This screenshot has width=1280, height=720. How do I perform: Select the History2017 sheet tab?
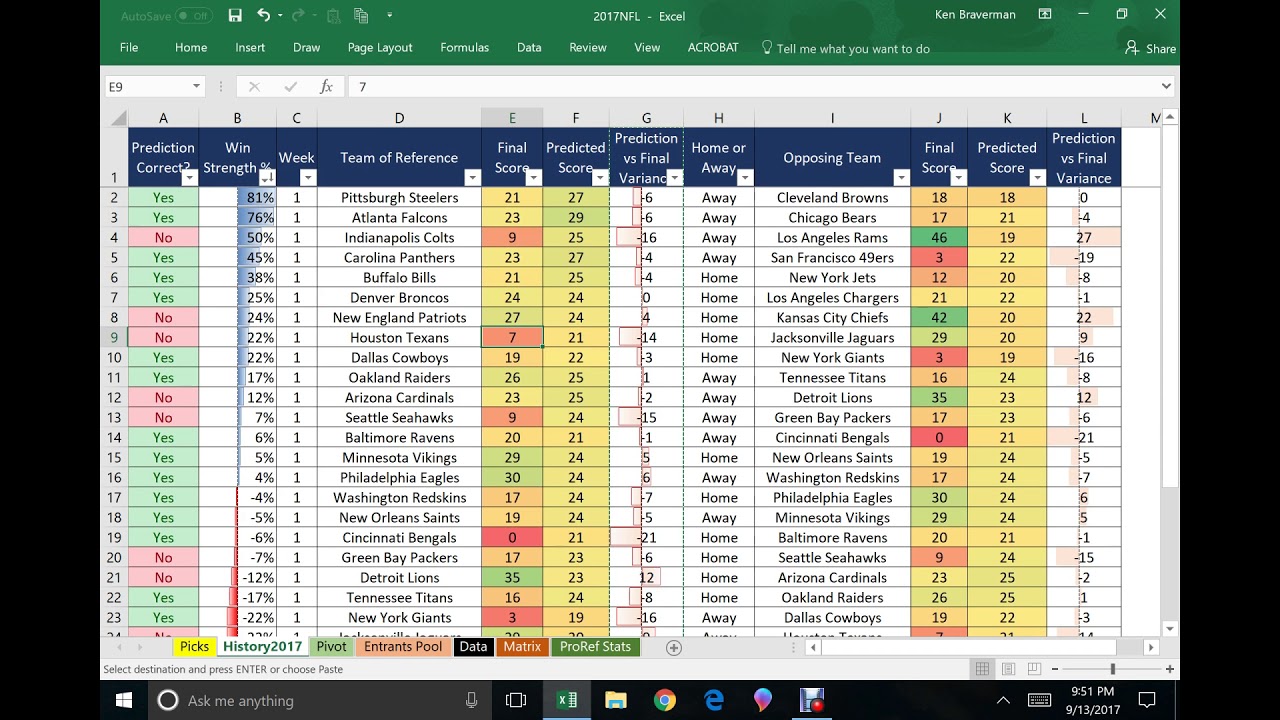[262, 647]
